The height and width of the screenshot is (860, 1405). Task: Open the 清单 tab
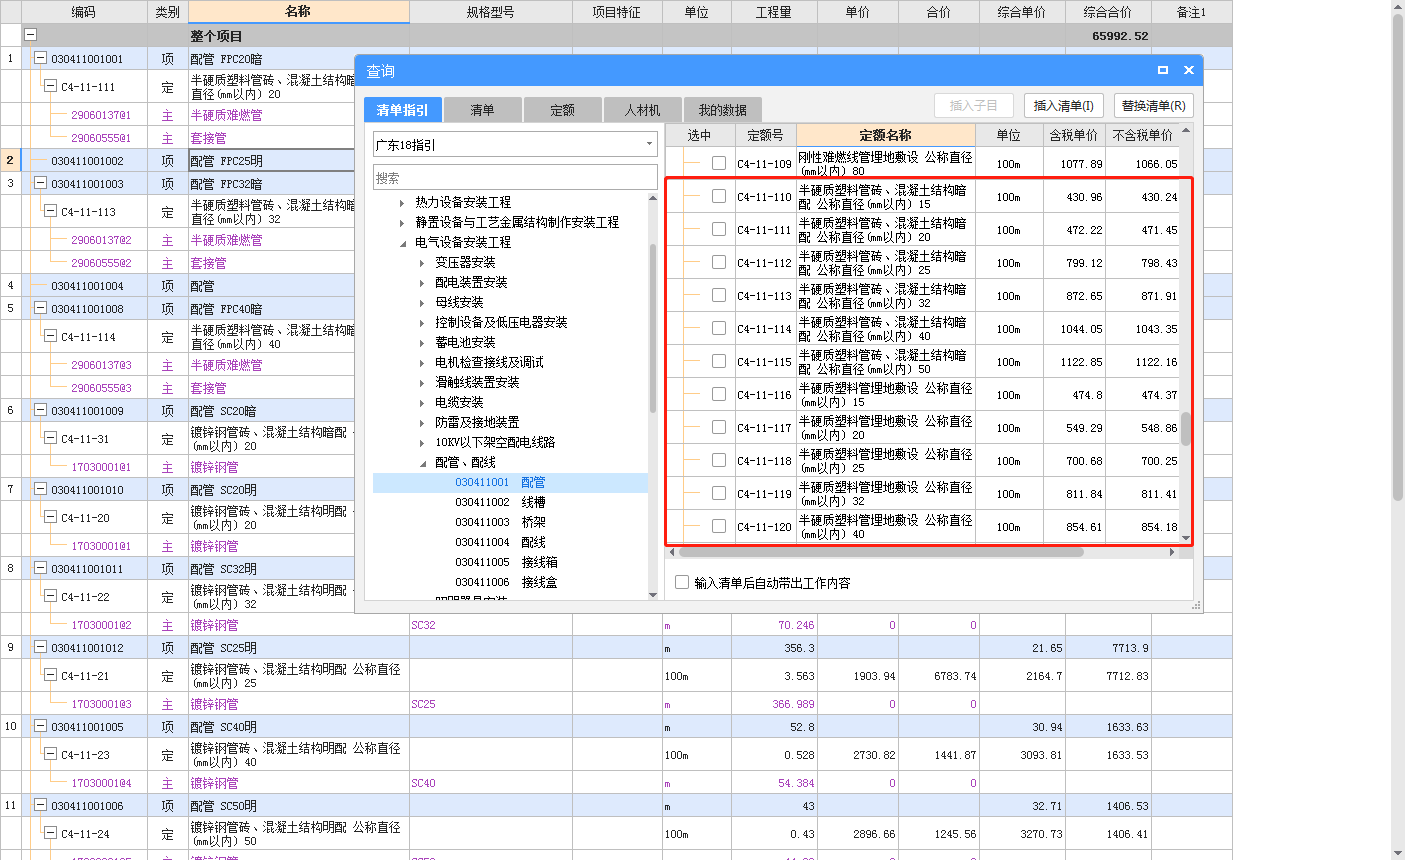(482, 109)
